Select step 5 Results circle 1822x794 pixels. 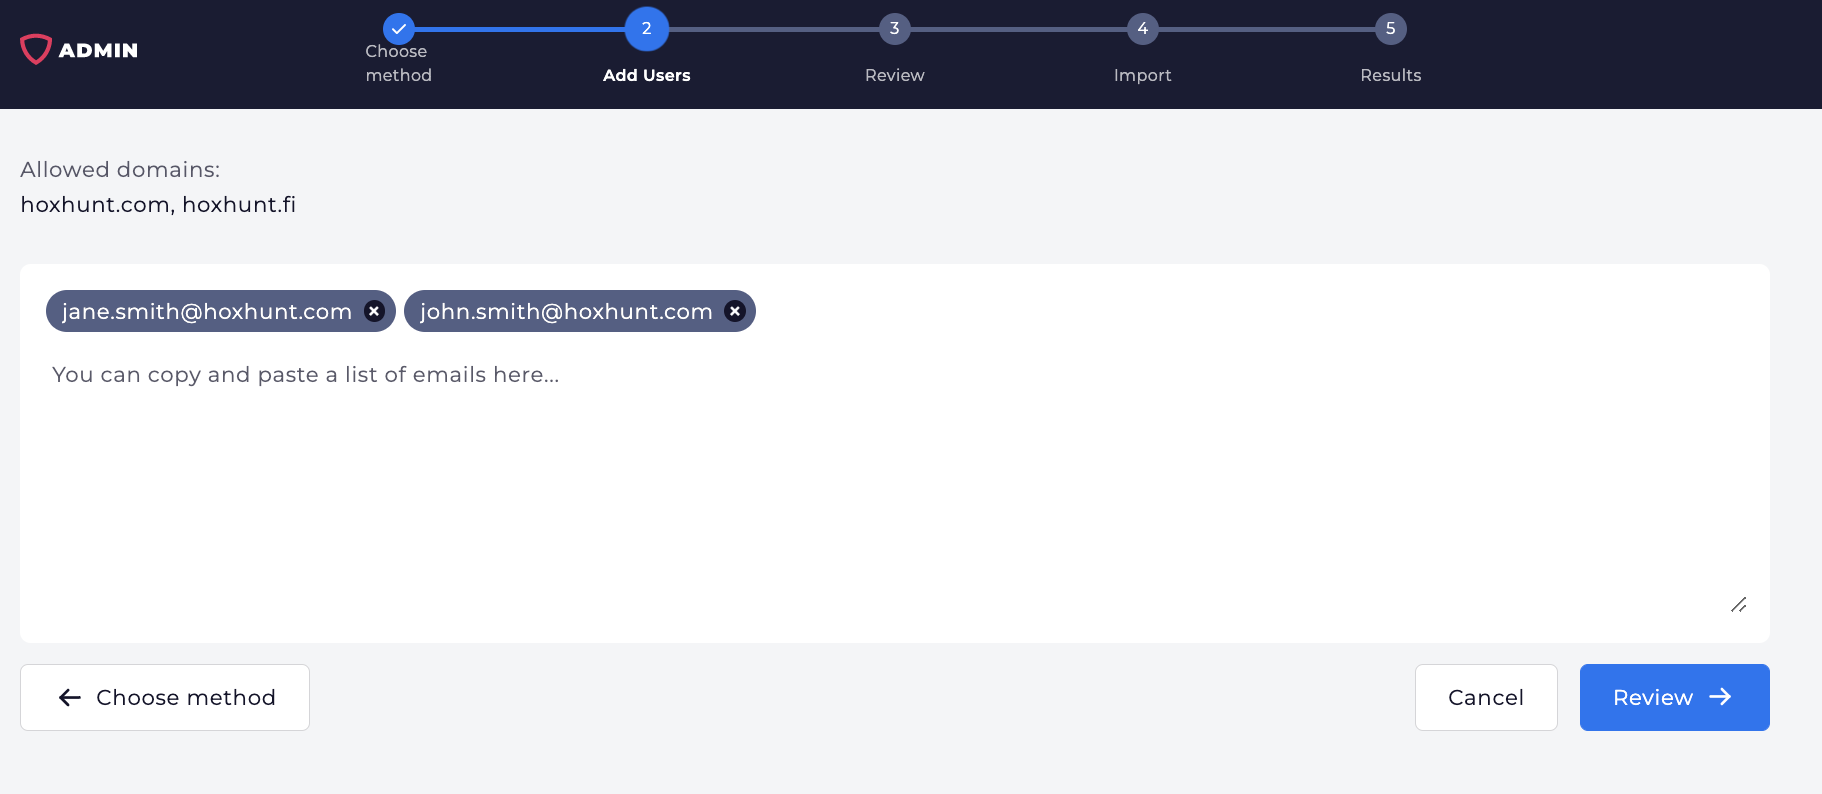[1390, 29]
